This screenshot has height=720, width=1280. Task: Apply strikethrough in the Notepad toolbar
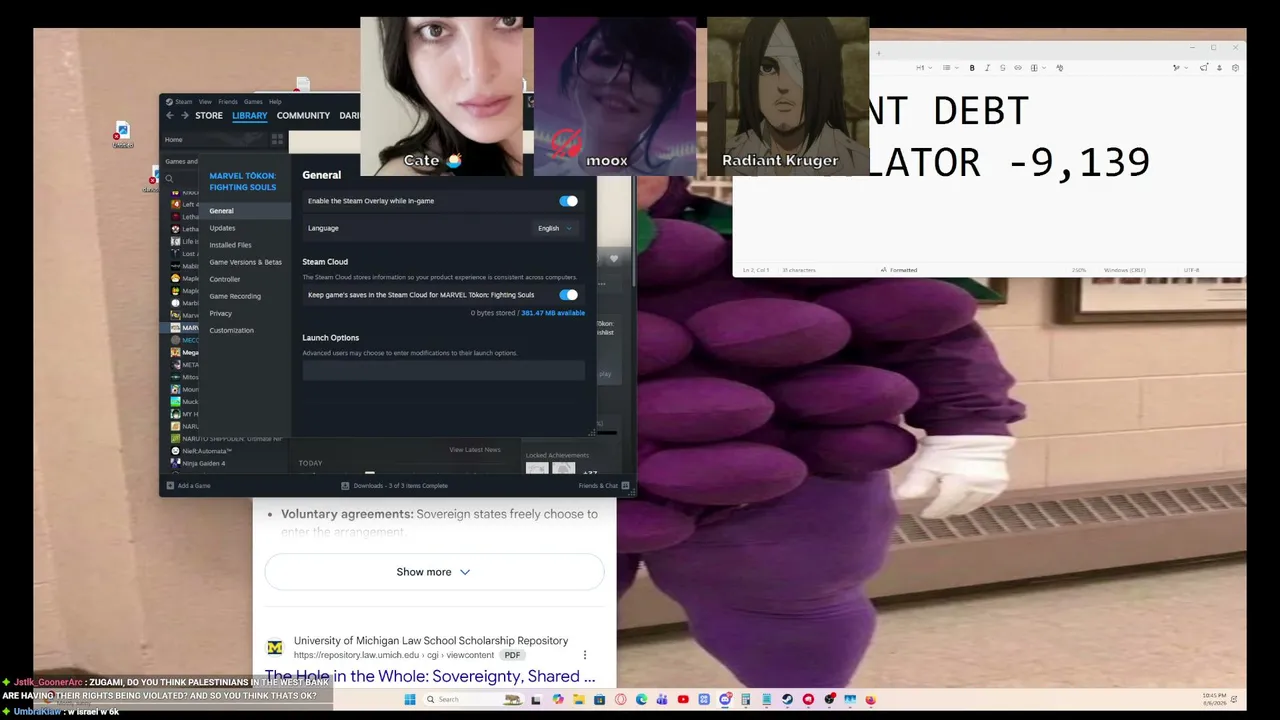(1003, 68)
